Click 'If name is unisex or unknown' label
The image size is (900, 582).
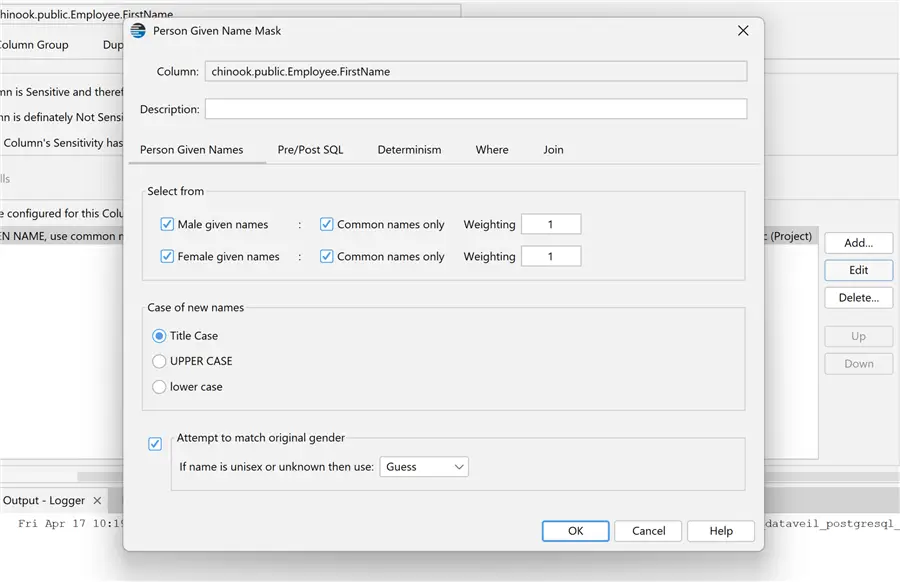click(x=276, y=467)
